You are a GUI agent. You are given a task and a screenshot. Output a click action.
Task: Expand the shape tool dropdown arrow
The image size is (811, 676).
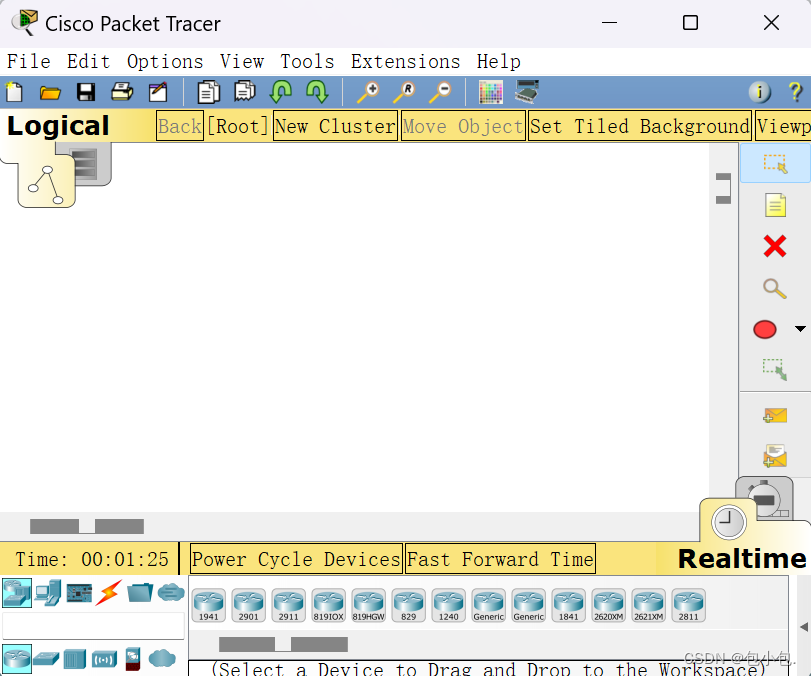(x=800, y=329)
